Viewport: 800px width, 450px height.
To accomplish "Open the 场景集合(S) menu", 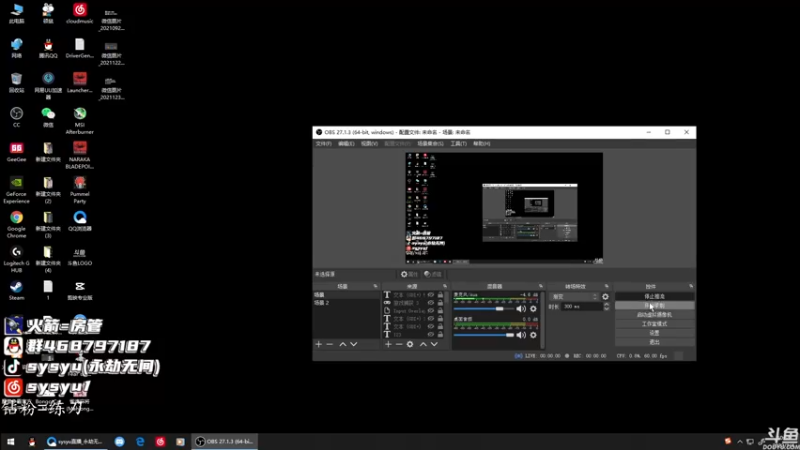I will coord(431,144).
